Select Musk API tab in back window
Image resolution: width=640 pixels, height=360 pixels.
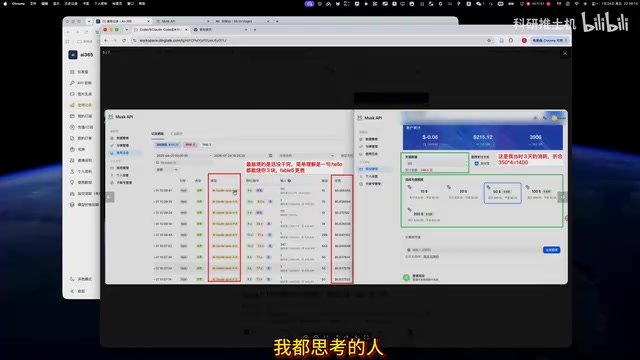pyautogui.click(x=182, y=21)
